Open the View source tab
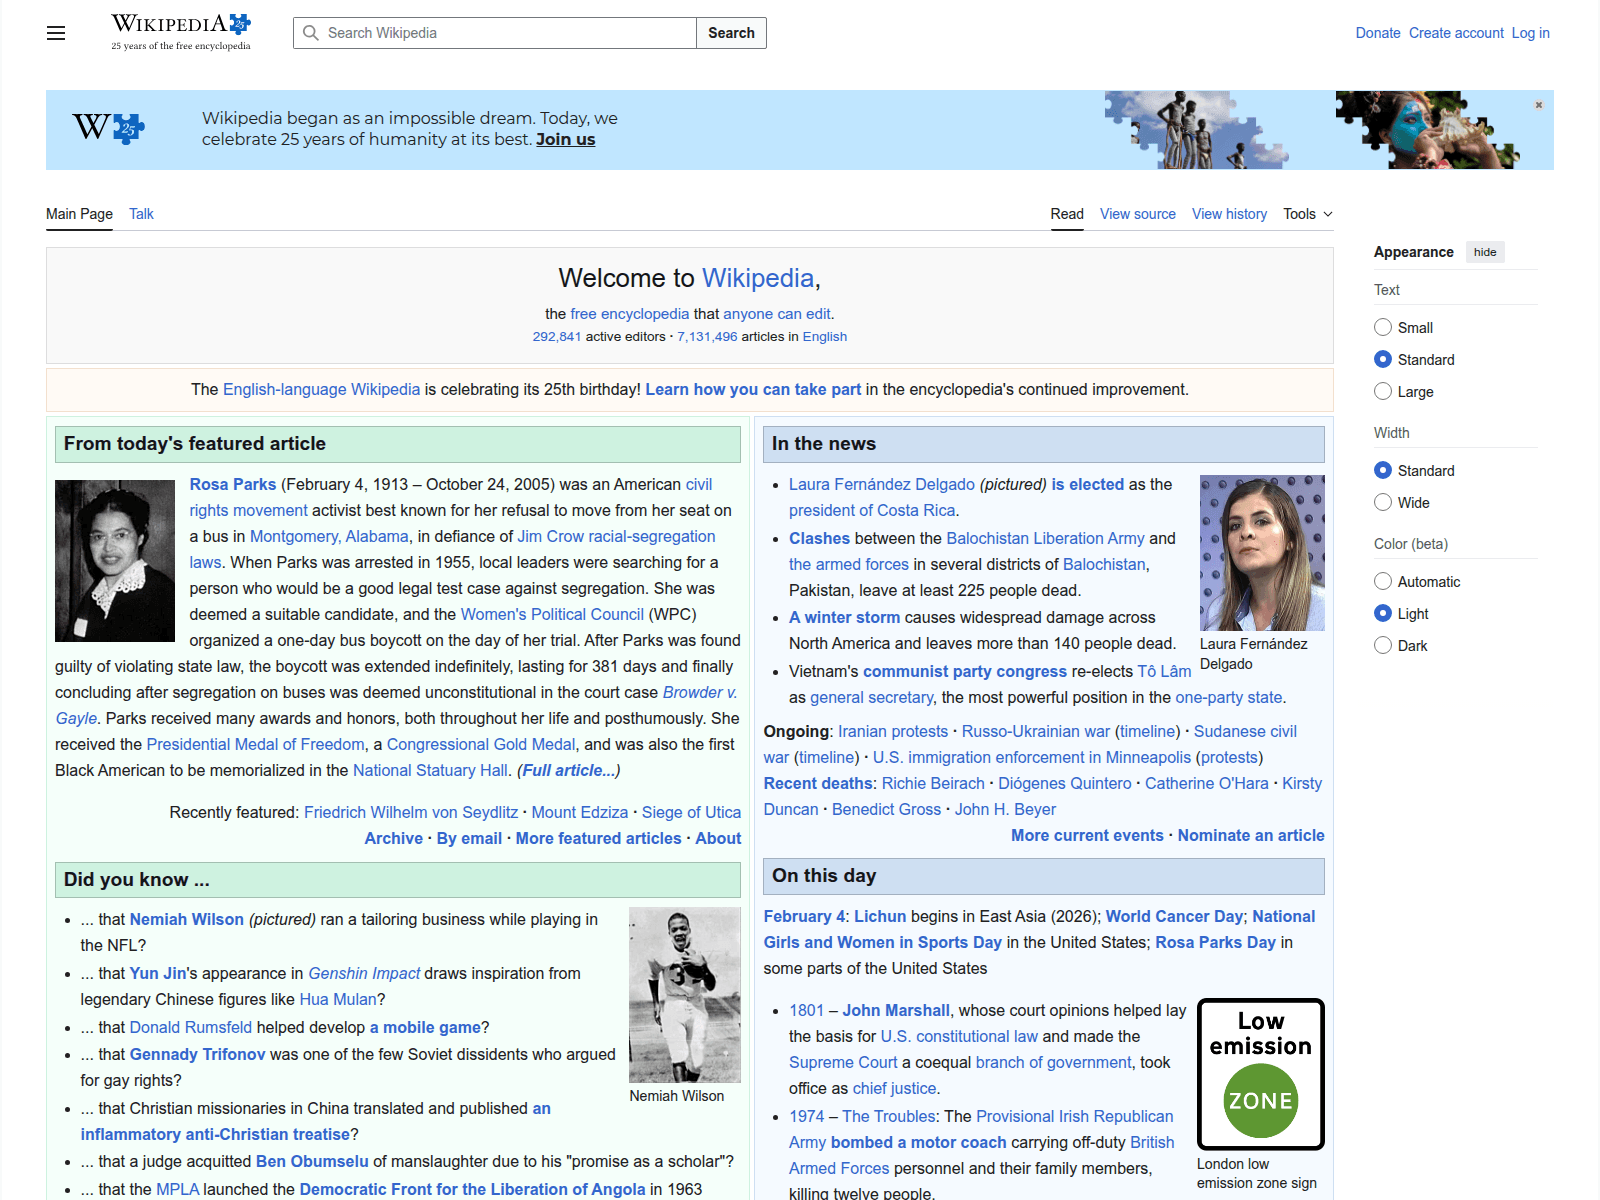The height and width of the screenshot is (1200, 1600). tap(1138, 214)
